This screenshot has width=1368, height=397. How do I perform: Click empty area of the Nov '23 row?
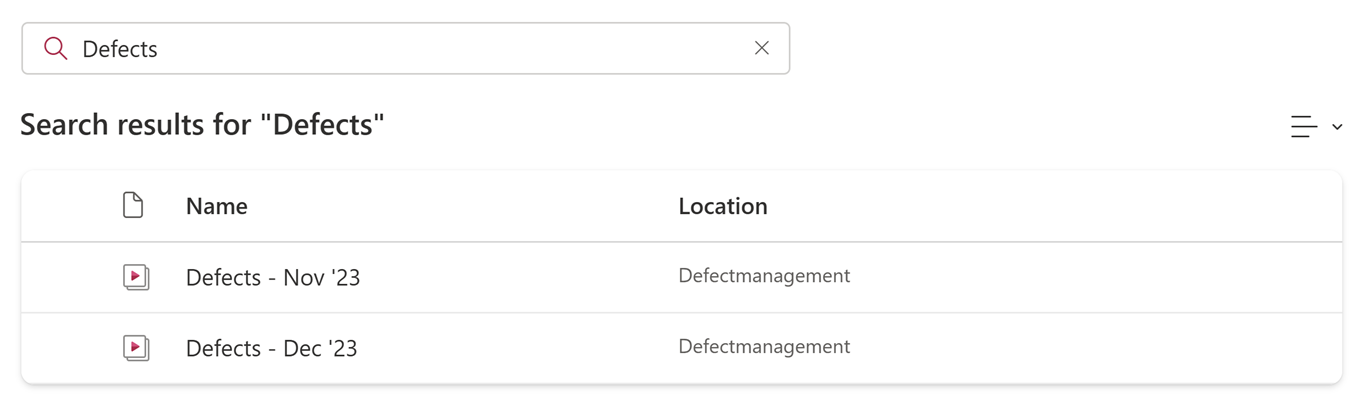1100,277
